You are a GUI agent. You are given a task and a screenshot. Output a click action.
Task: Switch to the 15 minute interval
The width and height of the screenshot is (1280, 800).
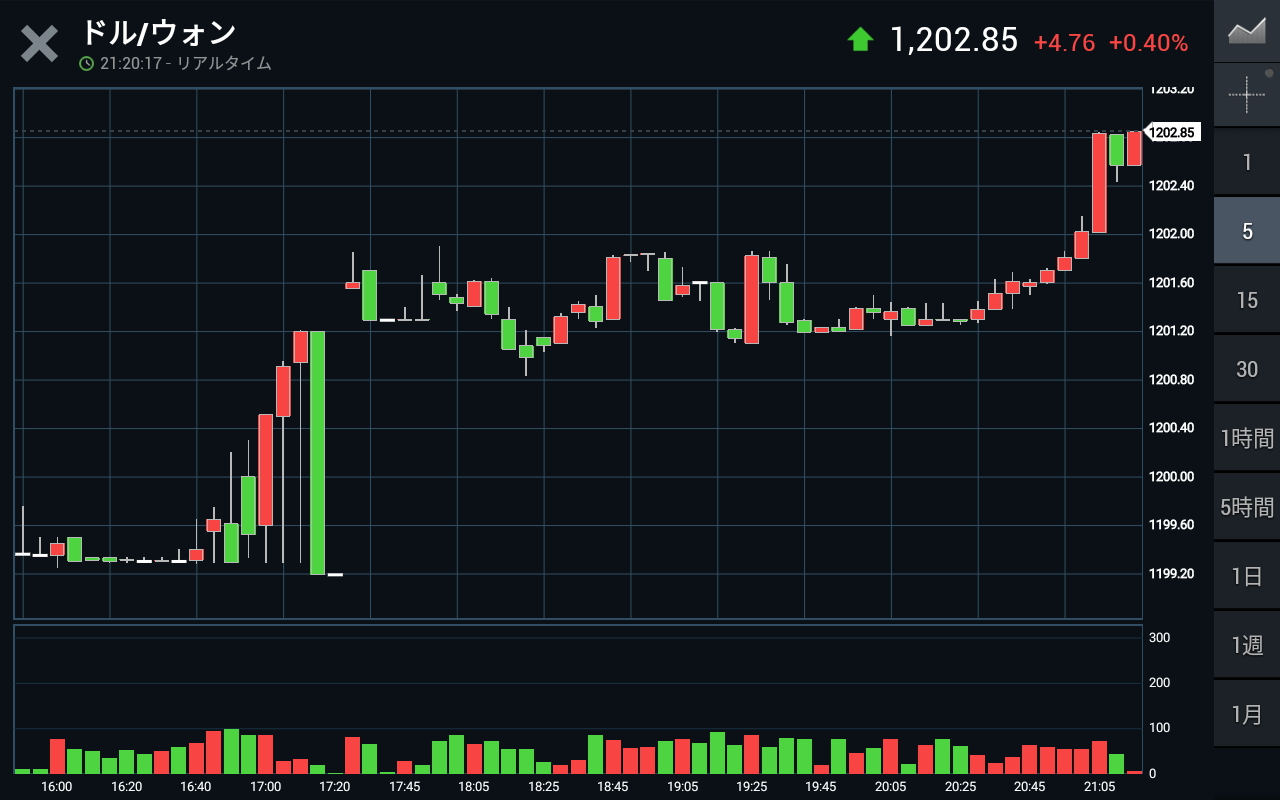coord(1246,300)
